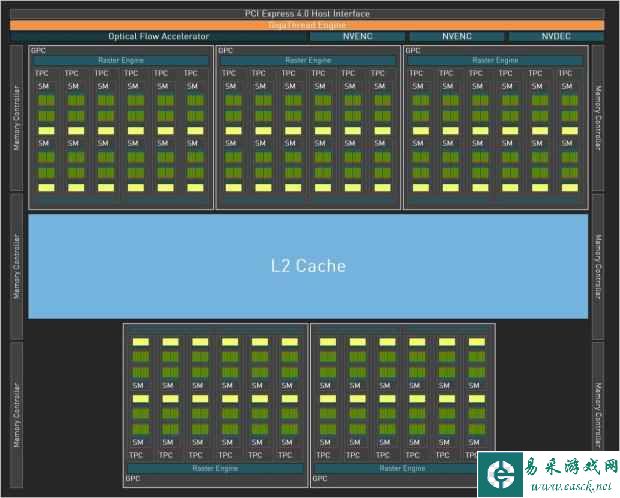
Task: Click the GPC label of the bottom-left cluster
Action: [x=132, y=478]
